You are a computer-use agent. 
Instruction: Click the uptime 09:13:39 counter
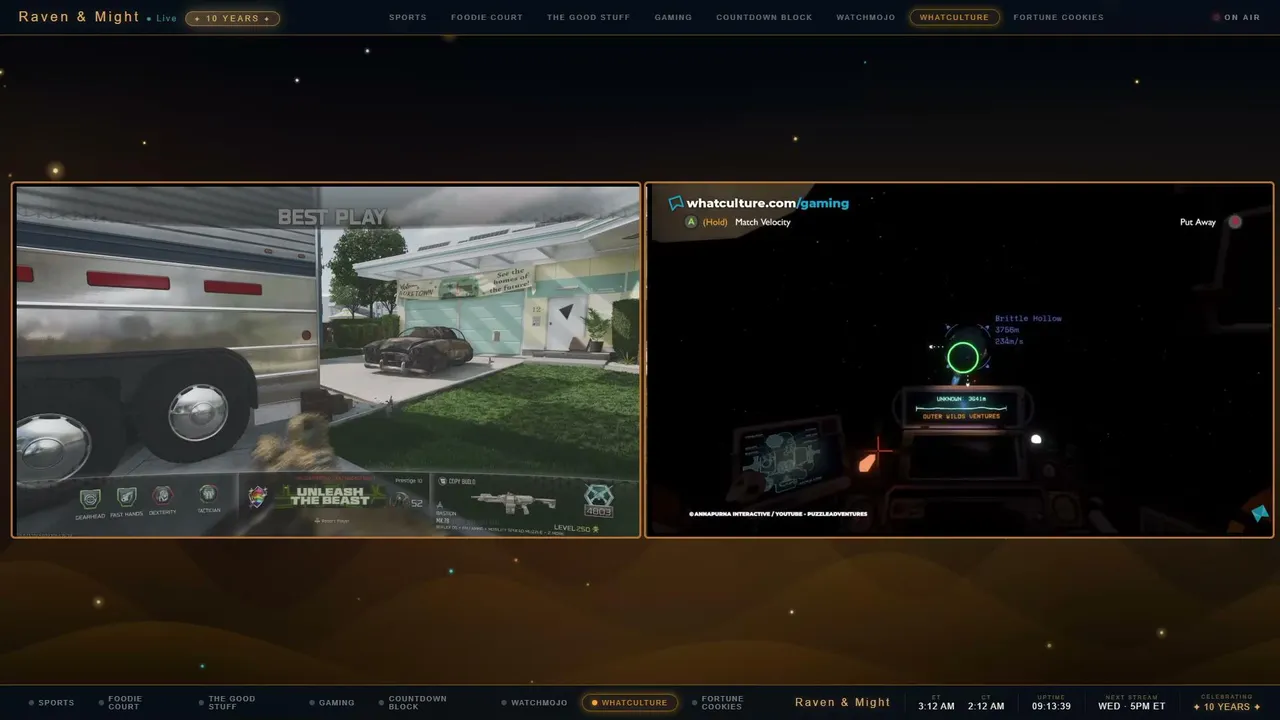click(1051, 703)
